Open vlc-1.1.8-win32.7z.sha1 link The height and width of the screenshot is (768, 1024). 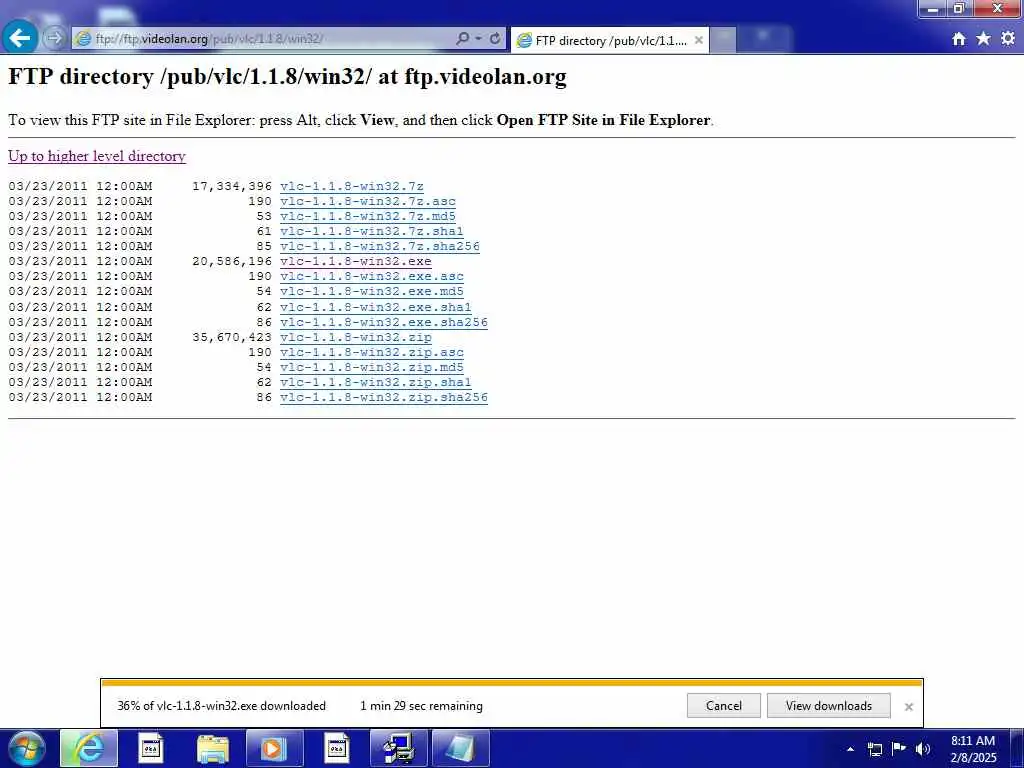point(372,231)
